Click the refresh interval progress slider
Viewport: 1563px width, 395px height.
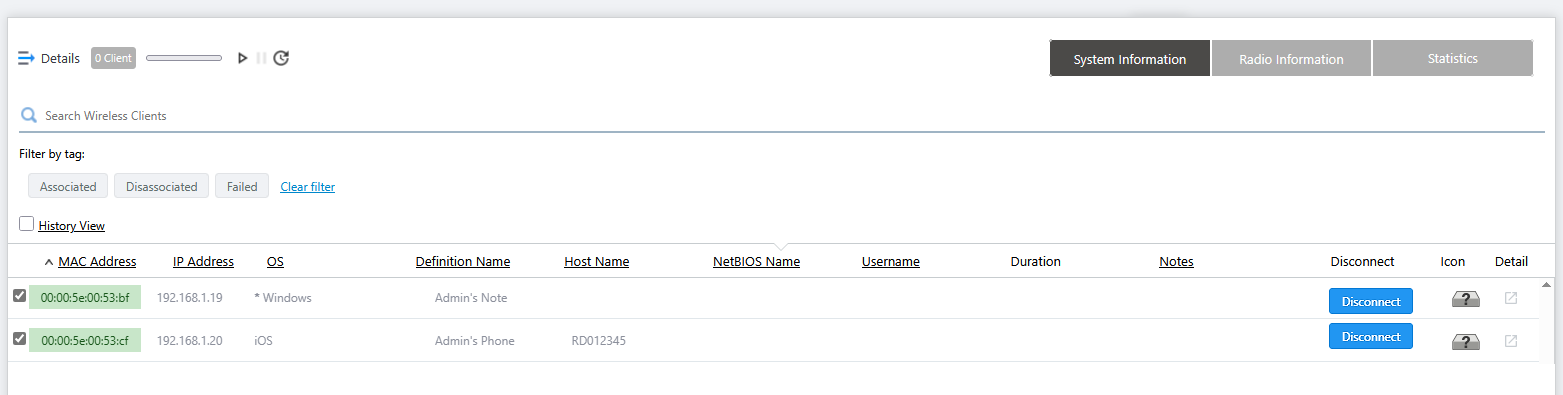(x=184, y=58)
